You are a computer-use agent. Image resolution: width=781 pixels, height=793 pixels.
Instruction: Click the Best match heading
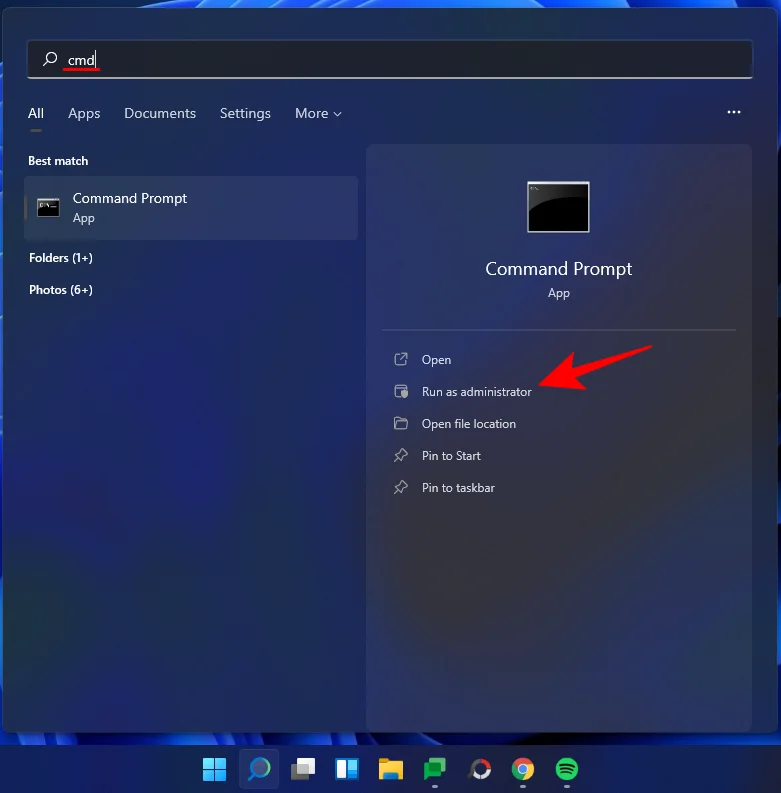click(x=58, y=161)
